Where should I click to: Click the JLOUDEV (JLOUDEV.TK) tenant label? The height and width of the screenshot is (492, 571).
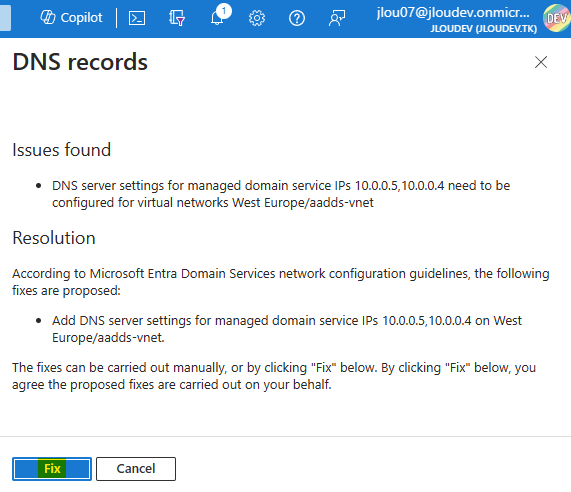pyautogui.click(x=483, y=28)
